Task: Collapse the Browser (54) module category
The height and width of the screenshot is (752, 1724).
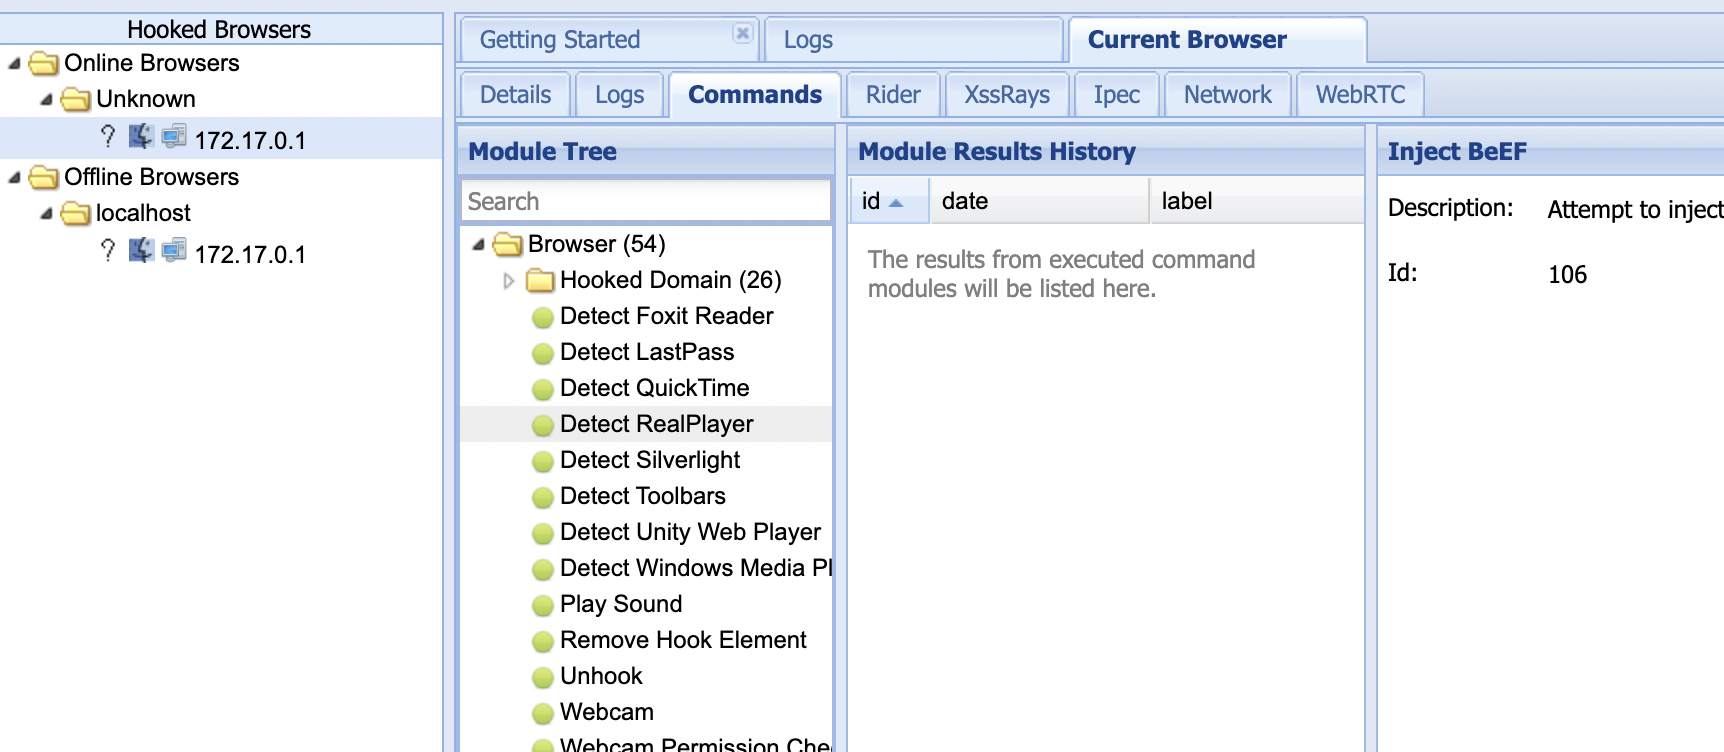Action: tap(479, 245)
